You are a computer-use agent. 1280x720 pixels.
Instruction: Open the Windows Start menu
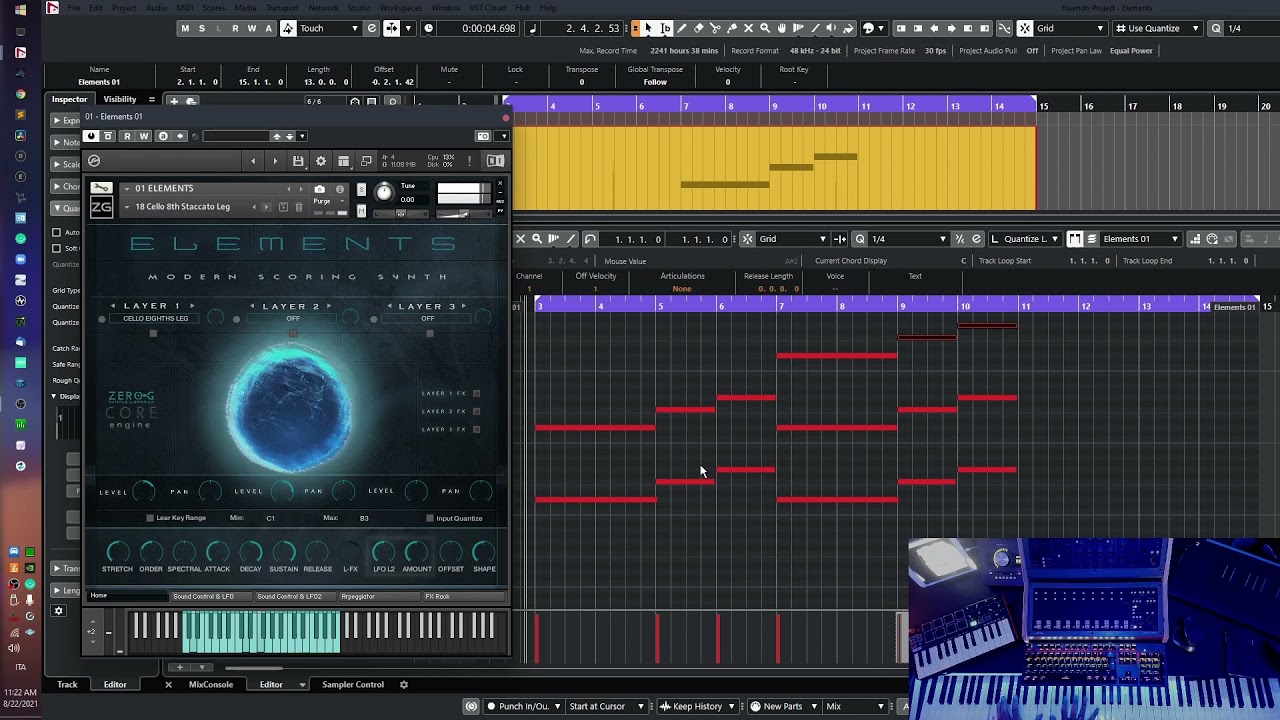(x=20, y=10)
